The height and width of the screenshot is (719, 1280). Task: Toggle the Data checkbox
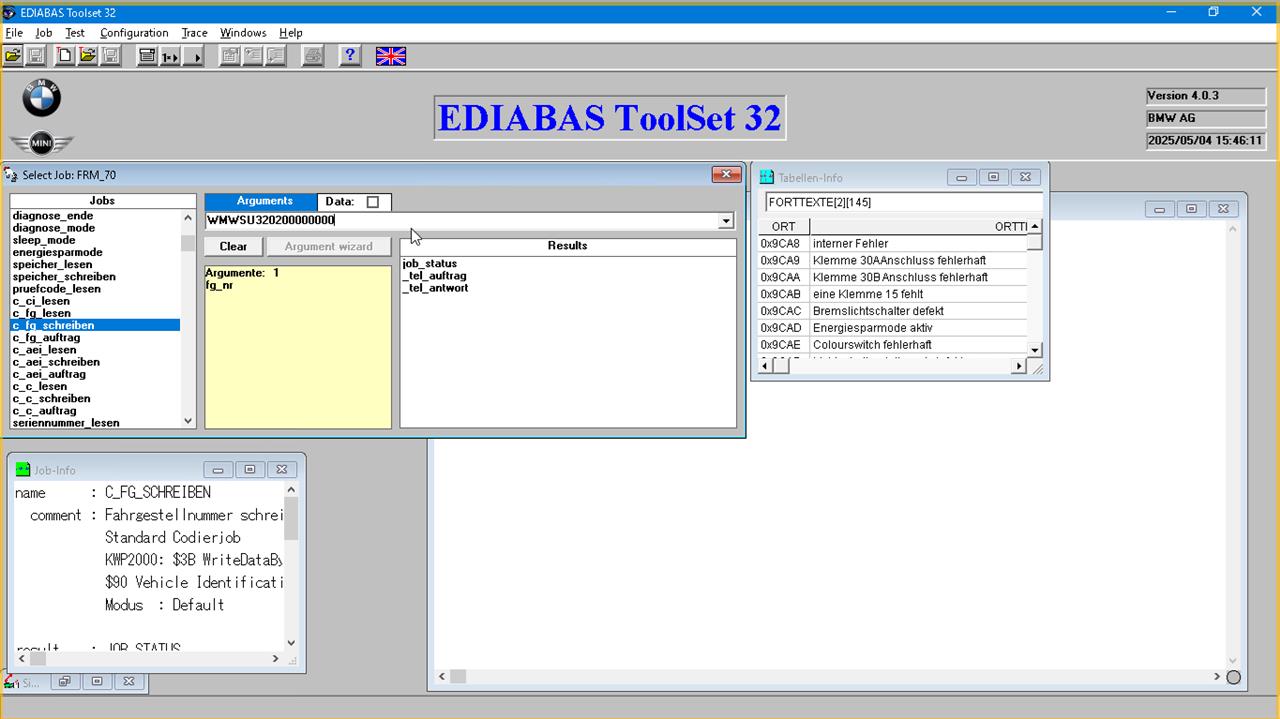pyautogui.click(x=373, y=202)
